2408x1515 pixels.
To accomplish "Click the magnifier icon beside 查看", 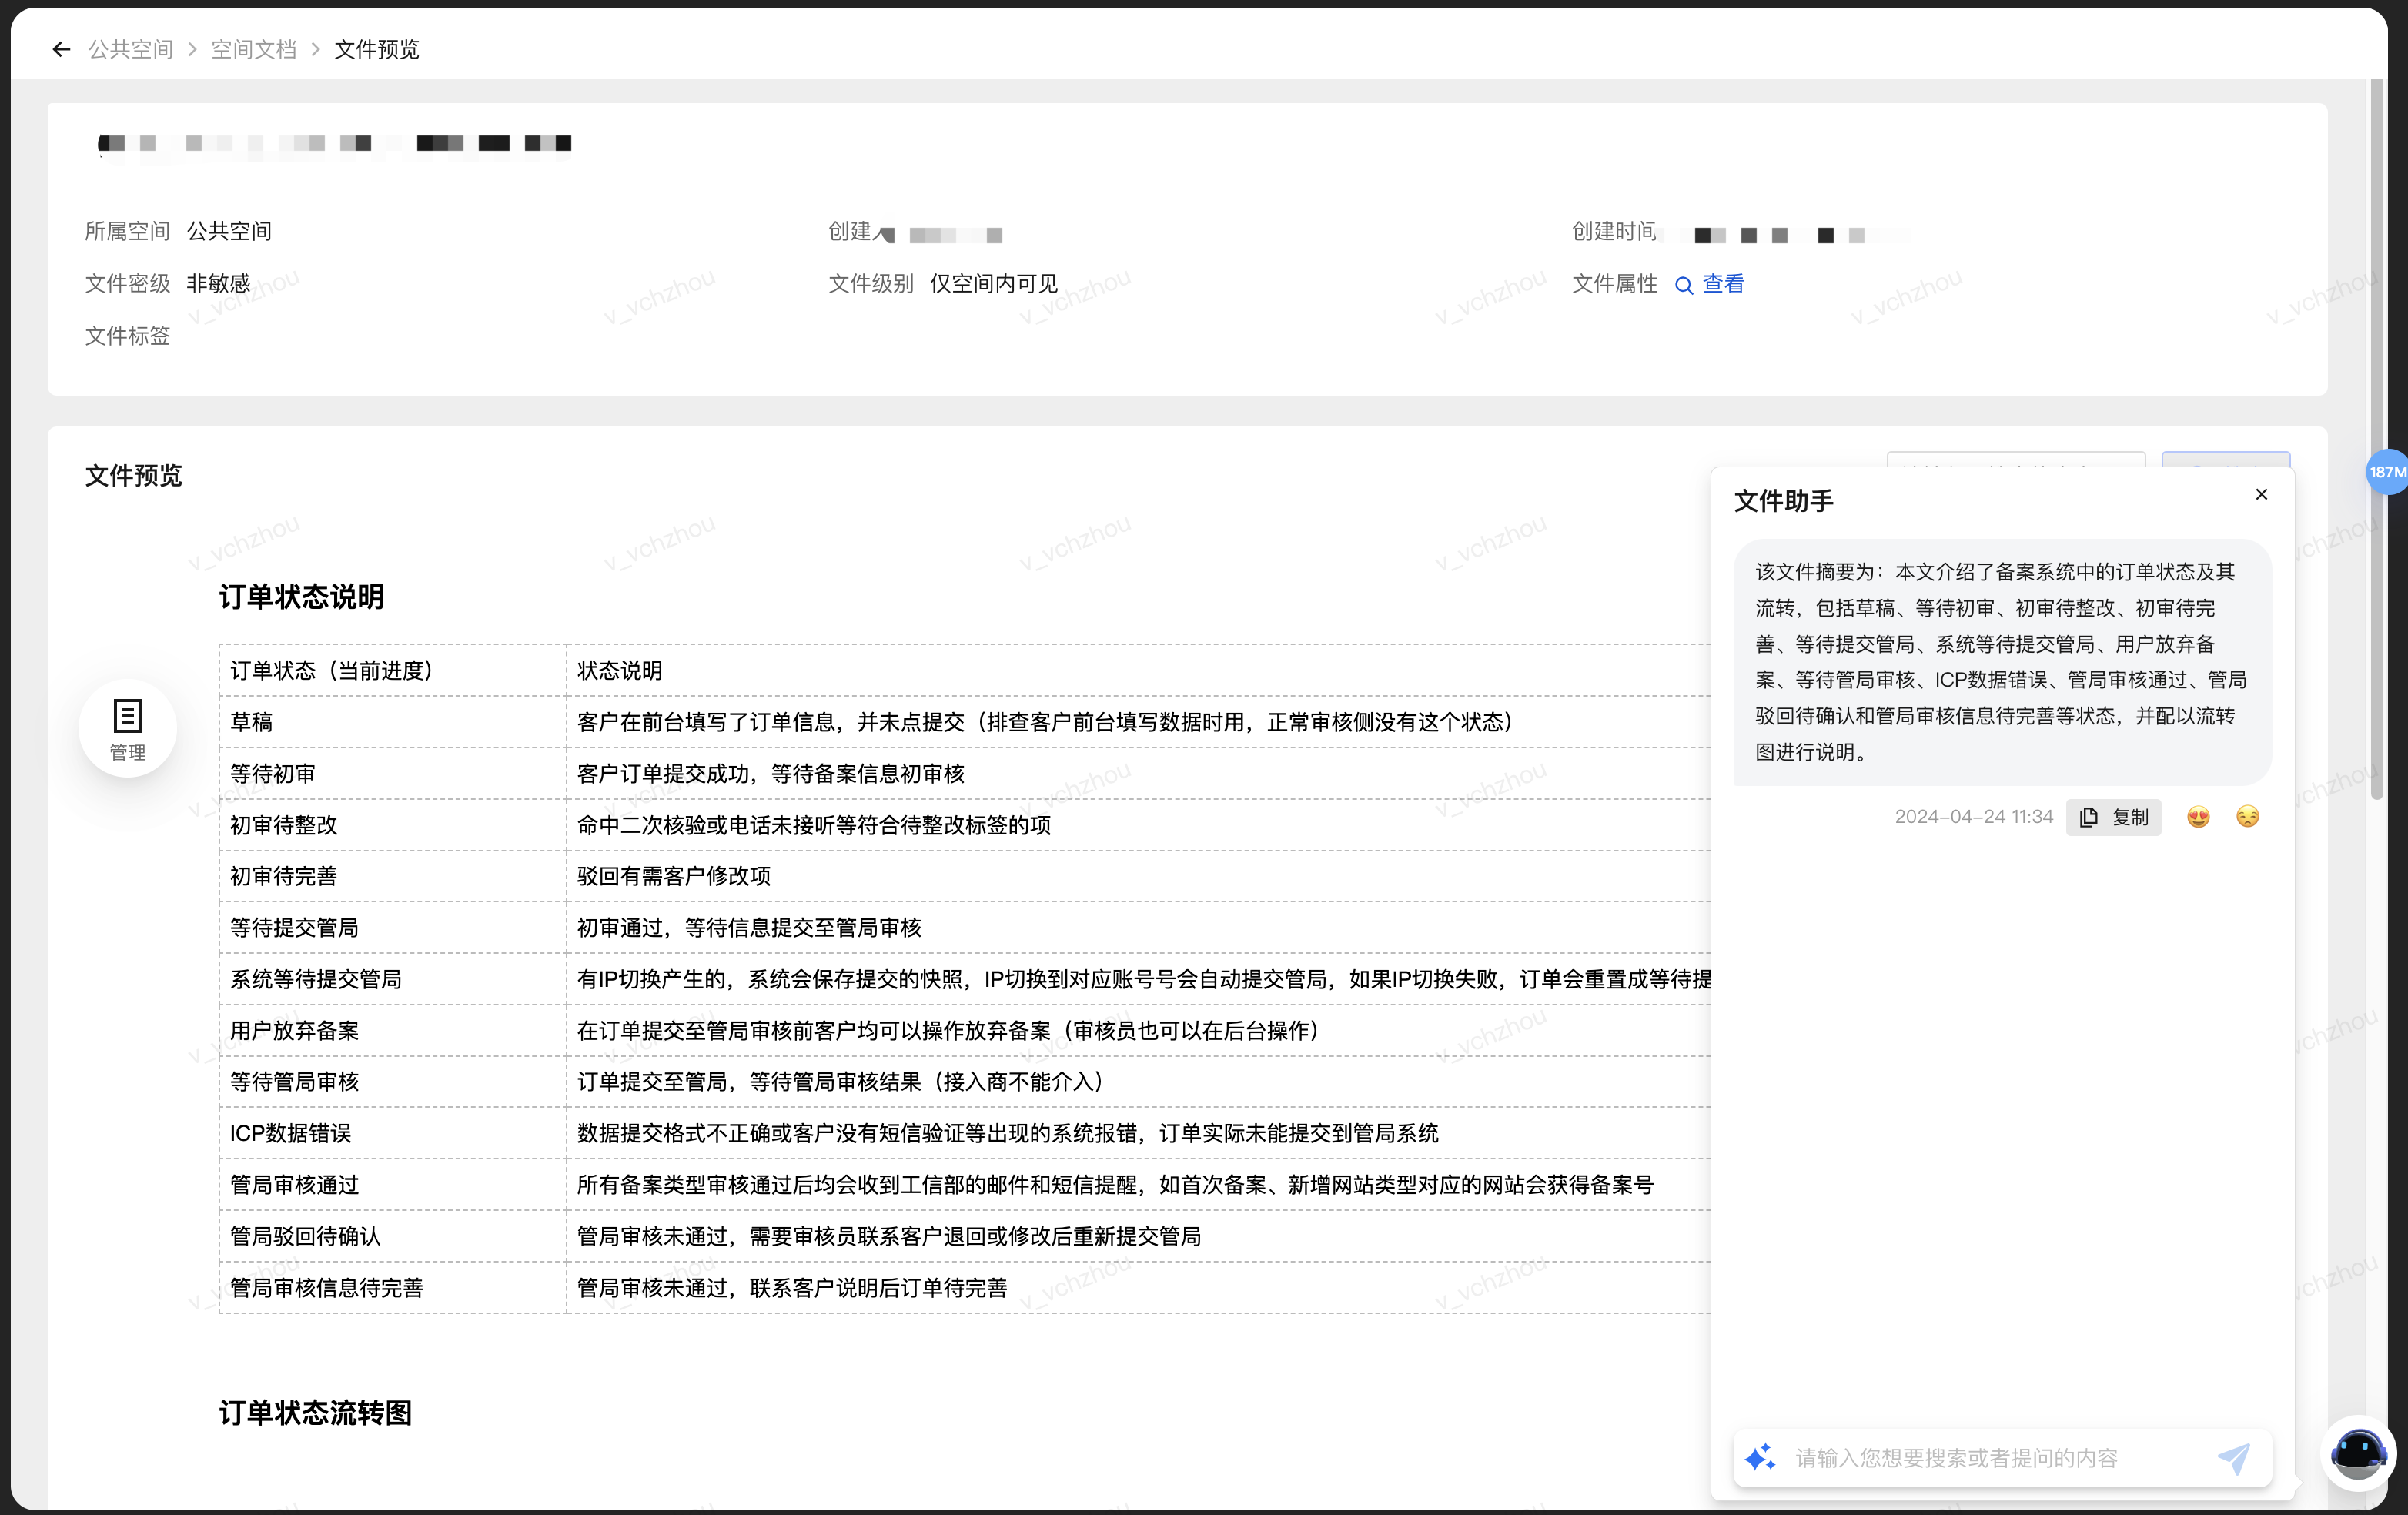I will coord(1684,285).
